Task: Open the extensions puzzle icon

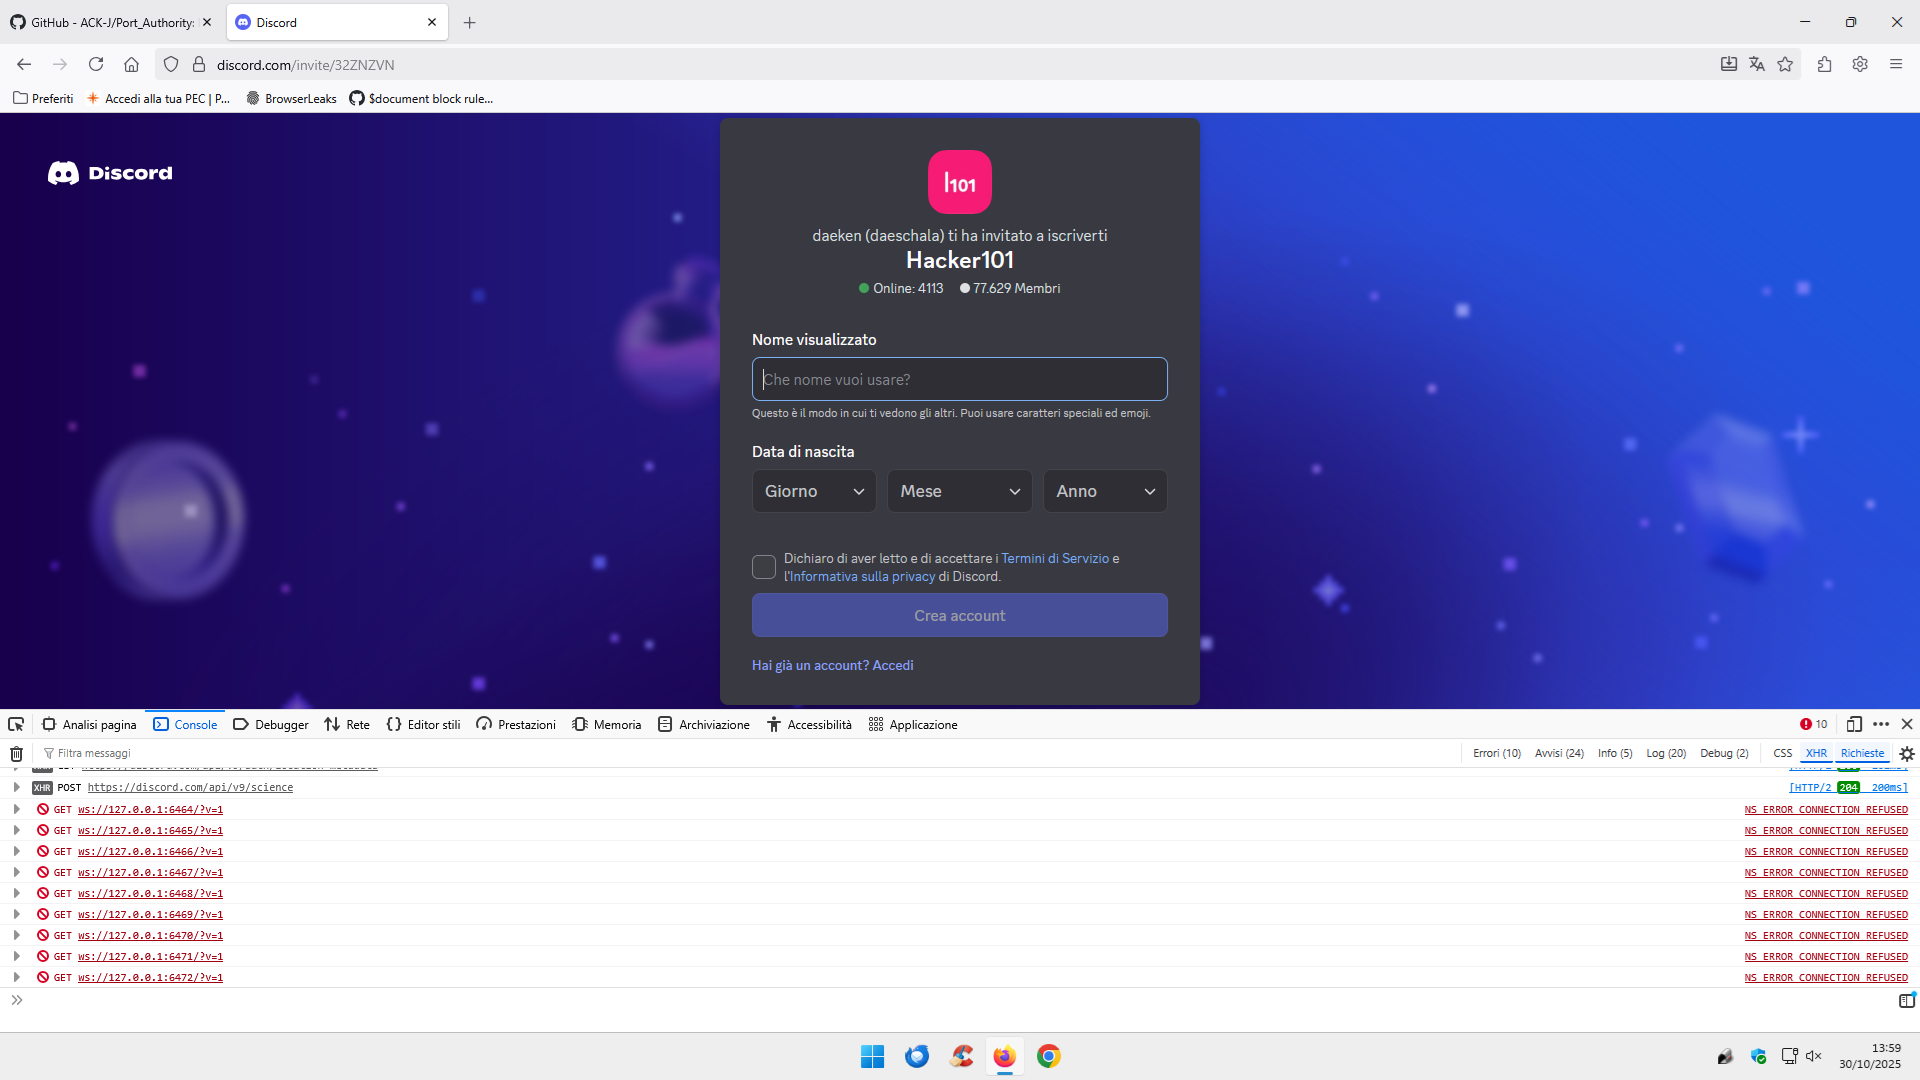Action: (1824, 64)
